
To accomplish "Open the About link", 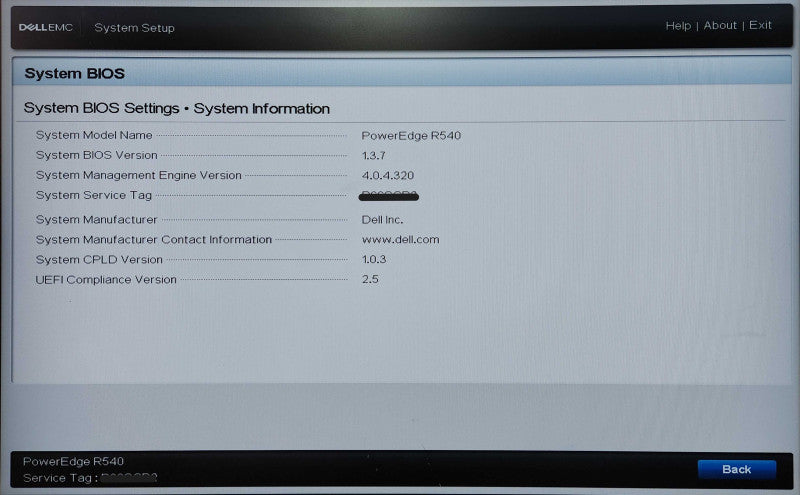I will [x=720, y=26].
